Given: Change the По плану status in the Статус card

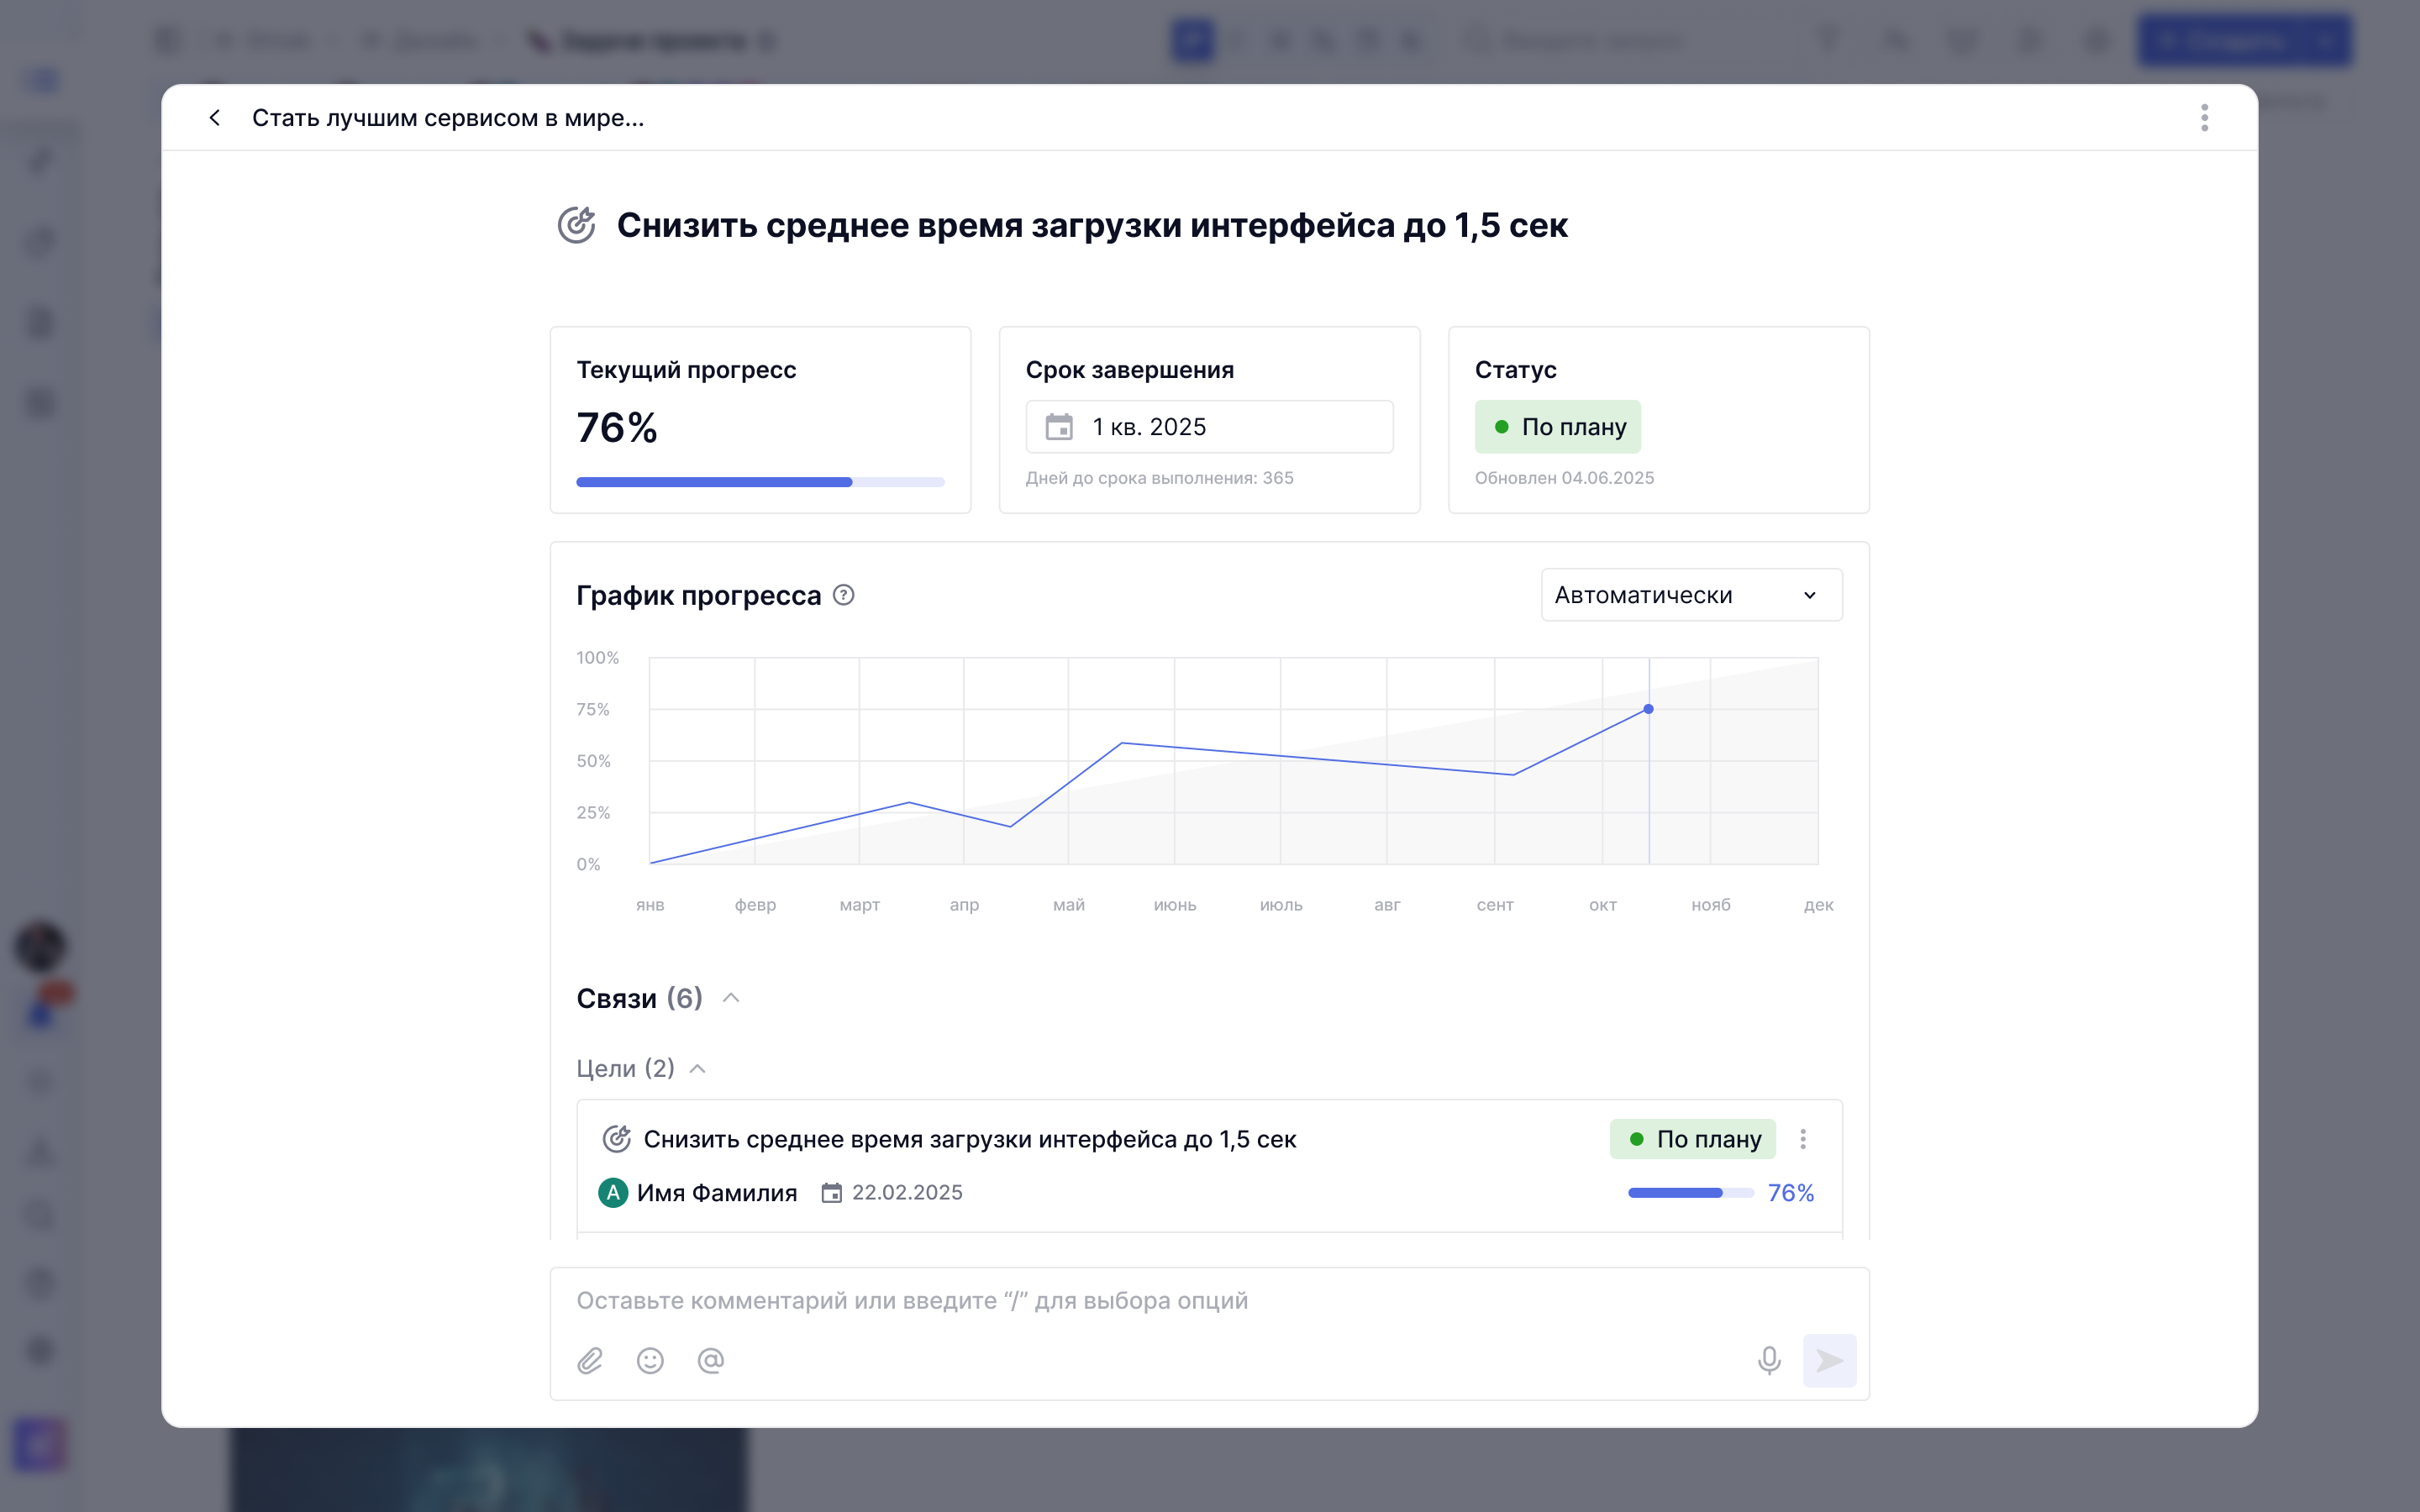Looking at the screenshot, I should (x=1557, y=427).
